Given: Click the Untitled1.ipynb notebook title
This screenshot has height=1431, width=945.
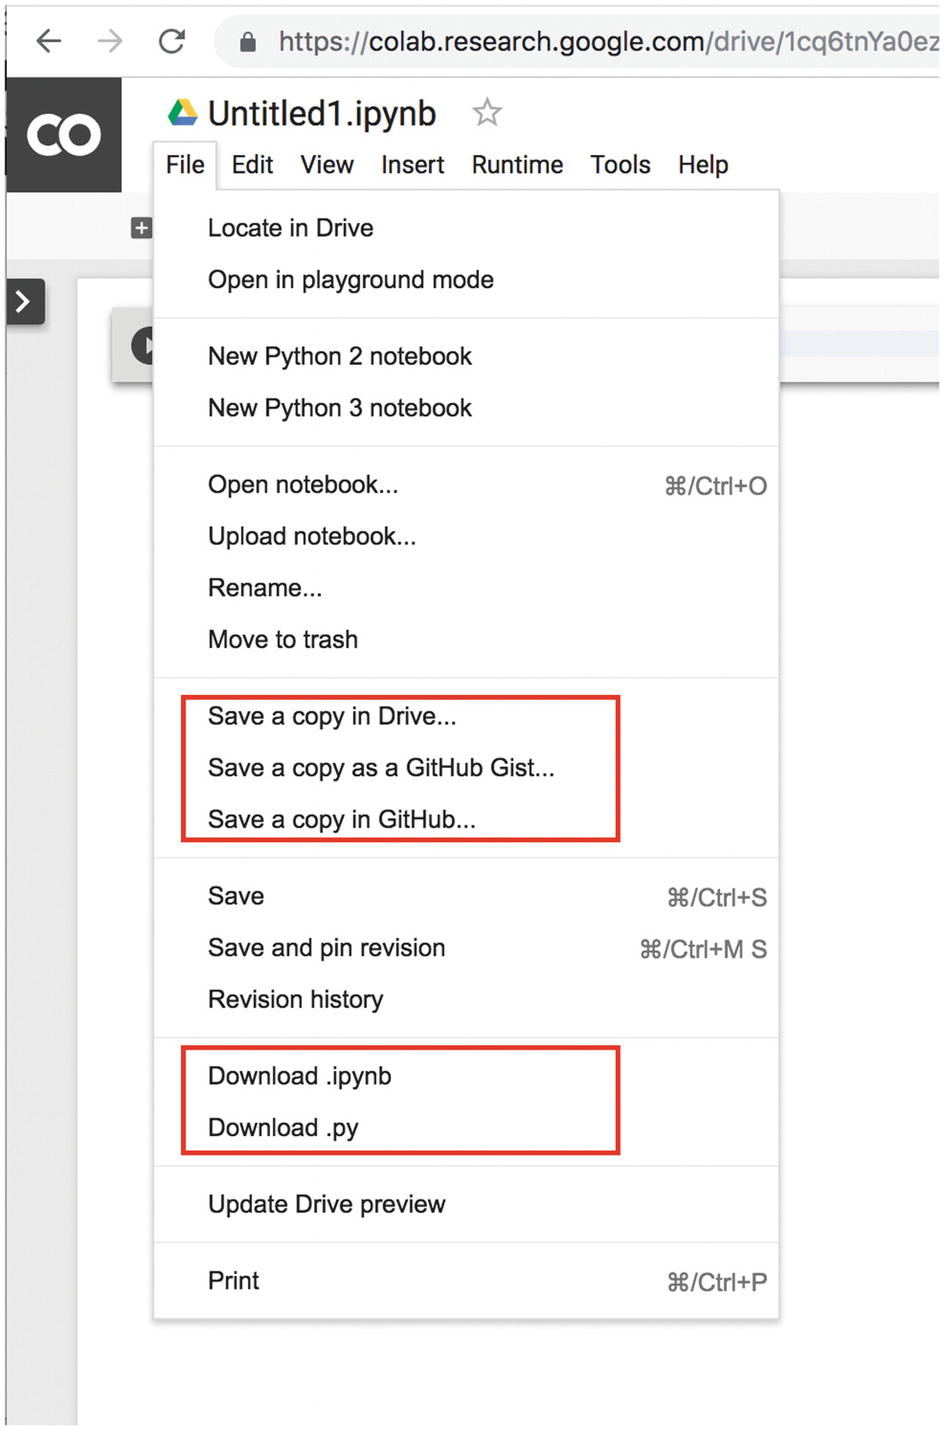Looking at the screenshot, I should (322, 114).
